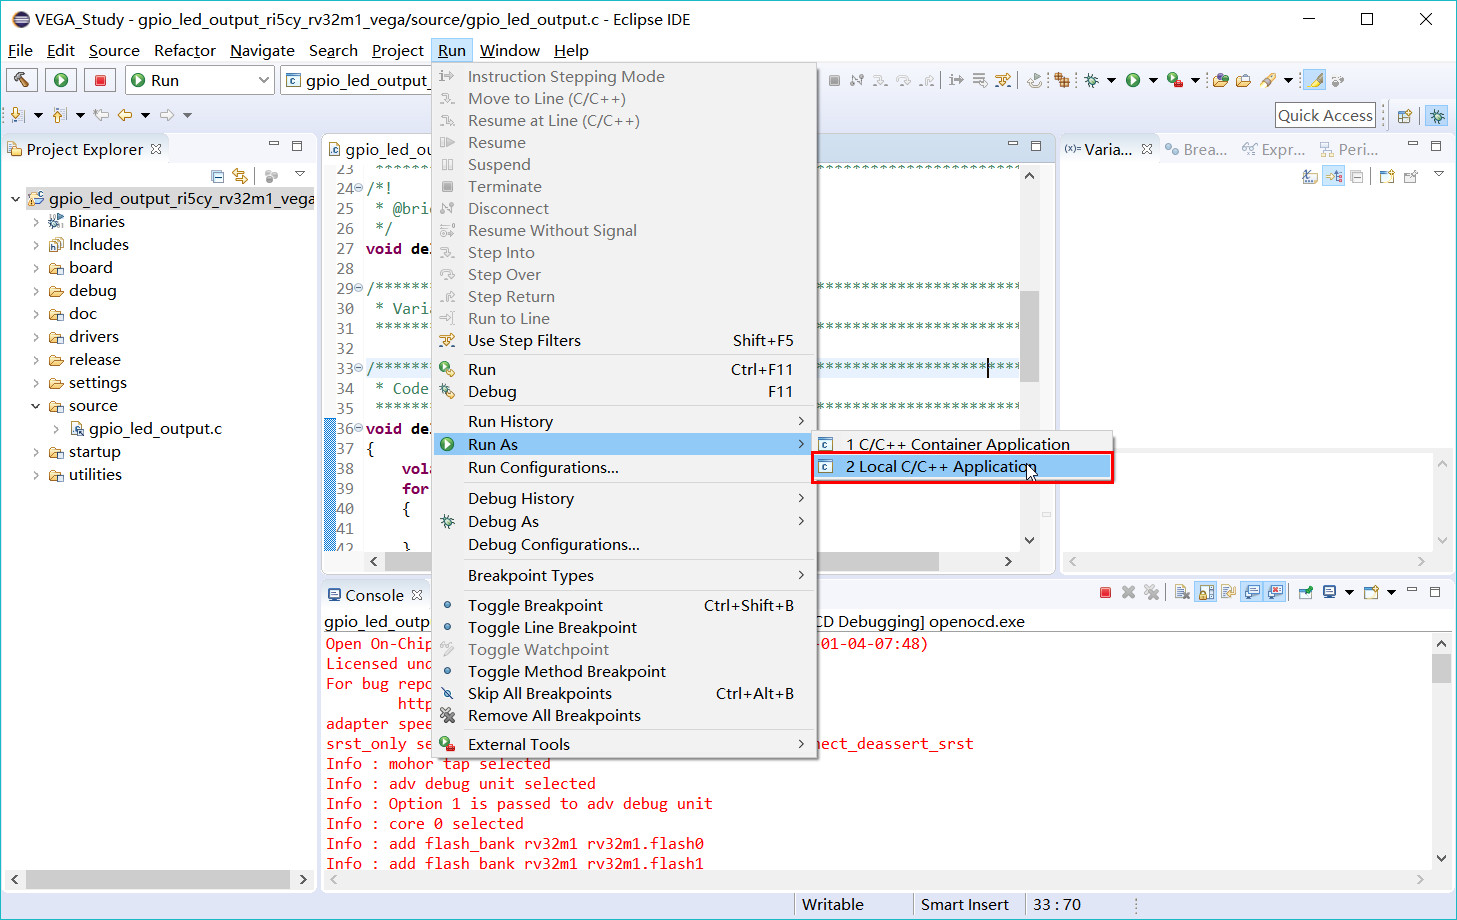Open Debug Configurations... entry
This screenshot has height=920, width=1457.
tap(625, 544)
